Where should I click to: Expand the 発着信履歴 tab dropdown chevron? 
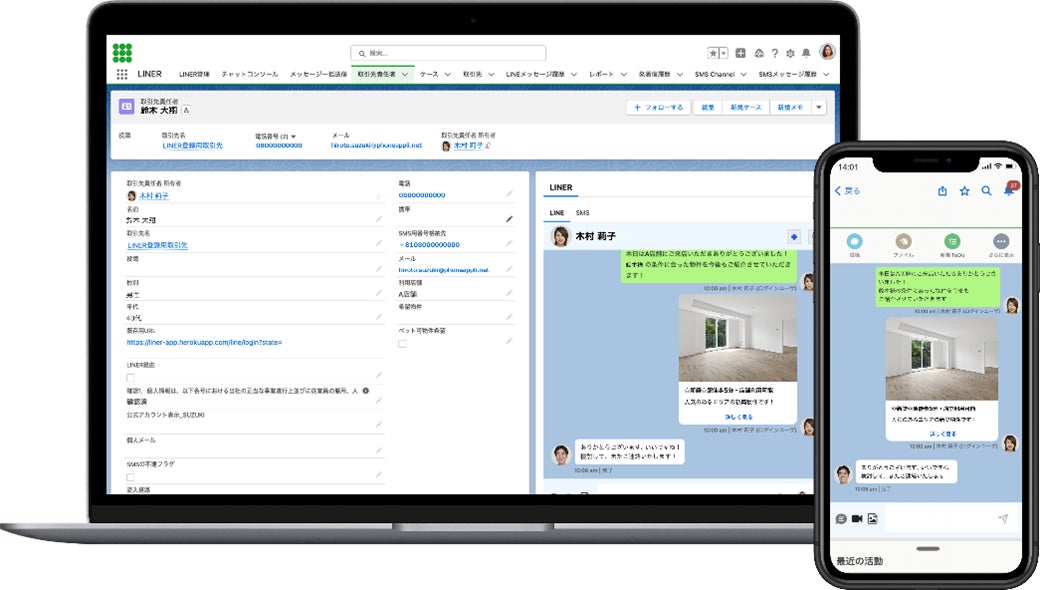(680, 74)
